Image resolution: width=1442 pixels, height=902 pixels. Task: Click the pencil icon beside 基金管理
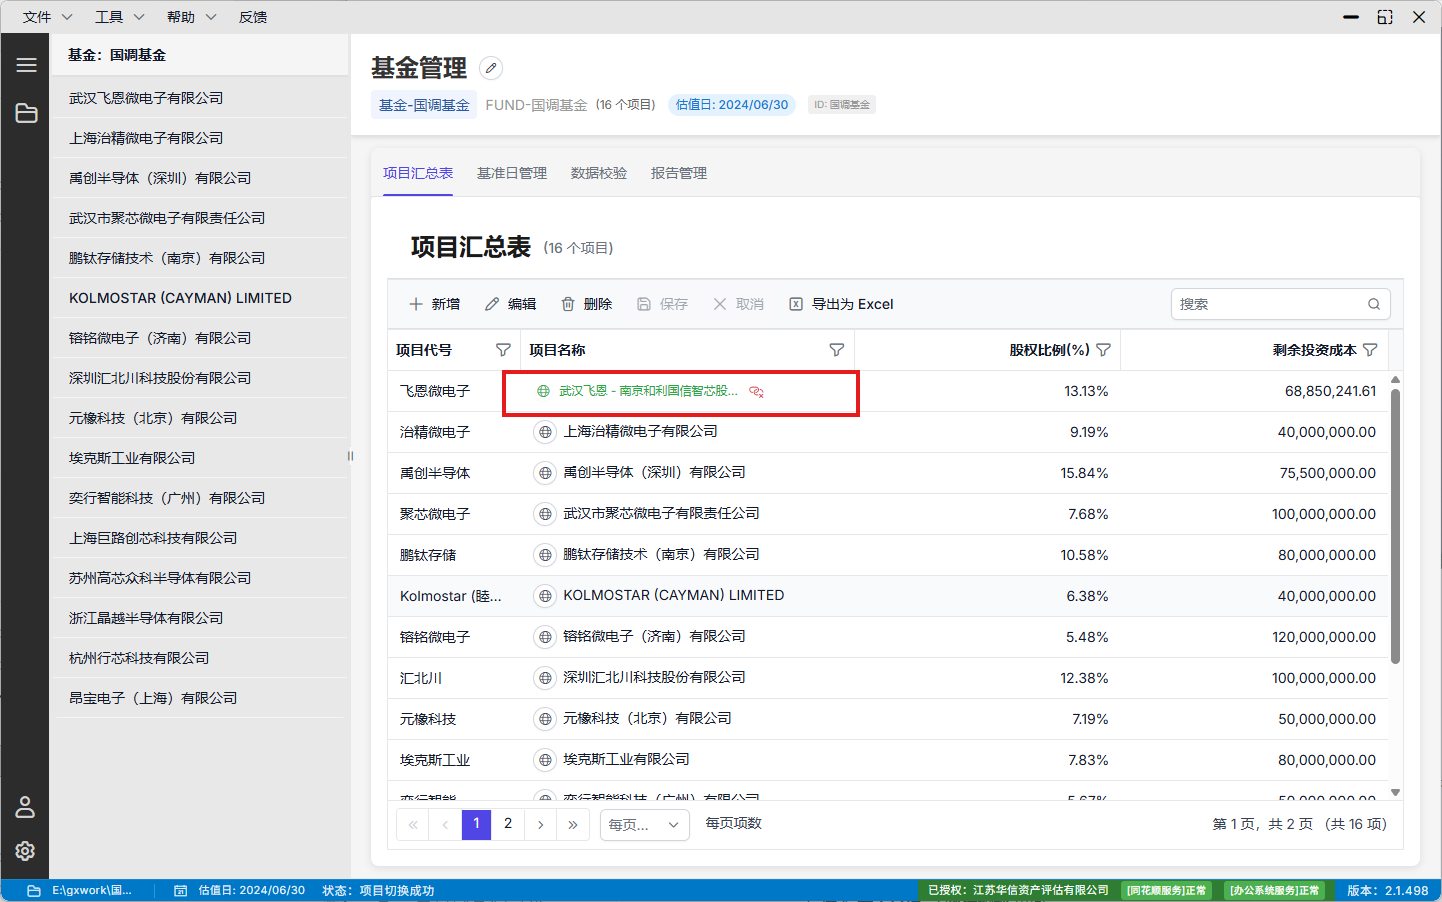[491, 68]
